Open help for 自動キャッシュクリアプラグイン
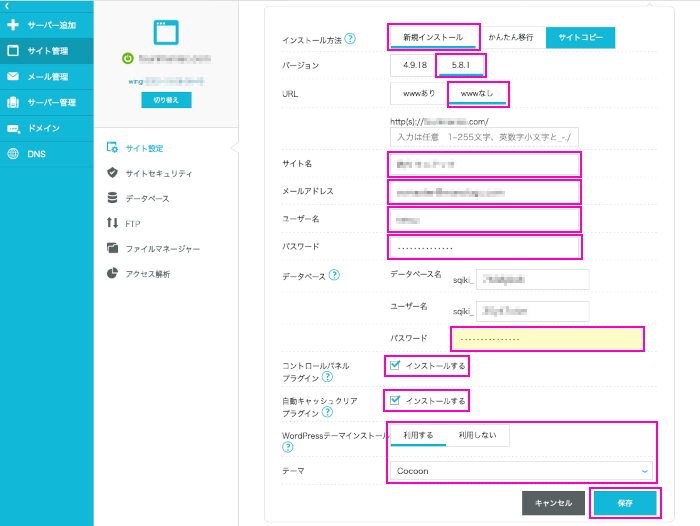700x526 pixels. (x=327, y=412)
